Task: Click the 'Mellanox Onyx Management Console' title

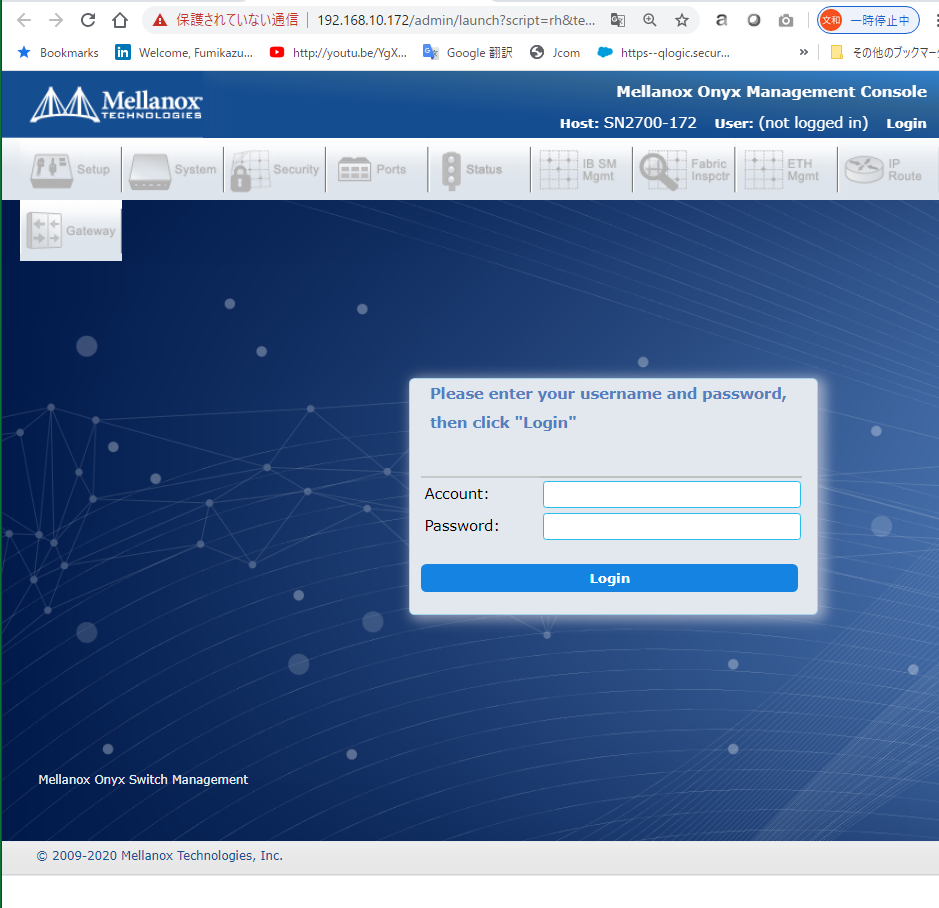Action: [x=771, y=92]
